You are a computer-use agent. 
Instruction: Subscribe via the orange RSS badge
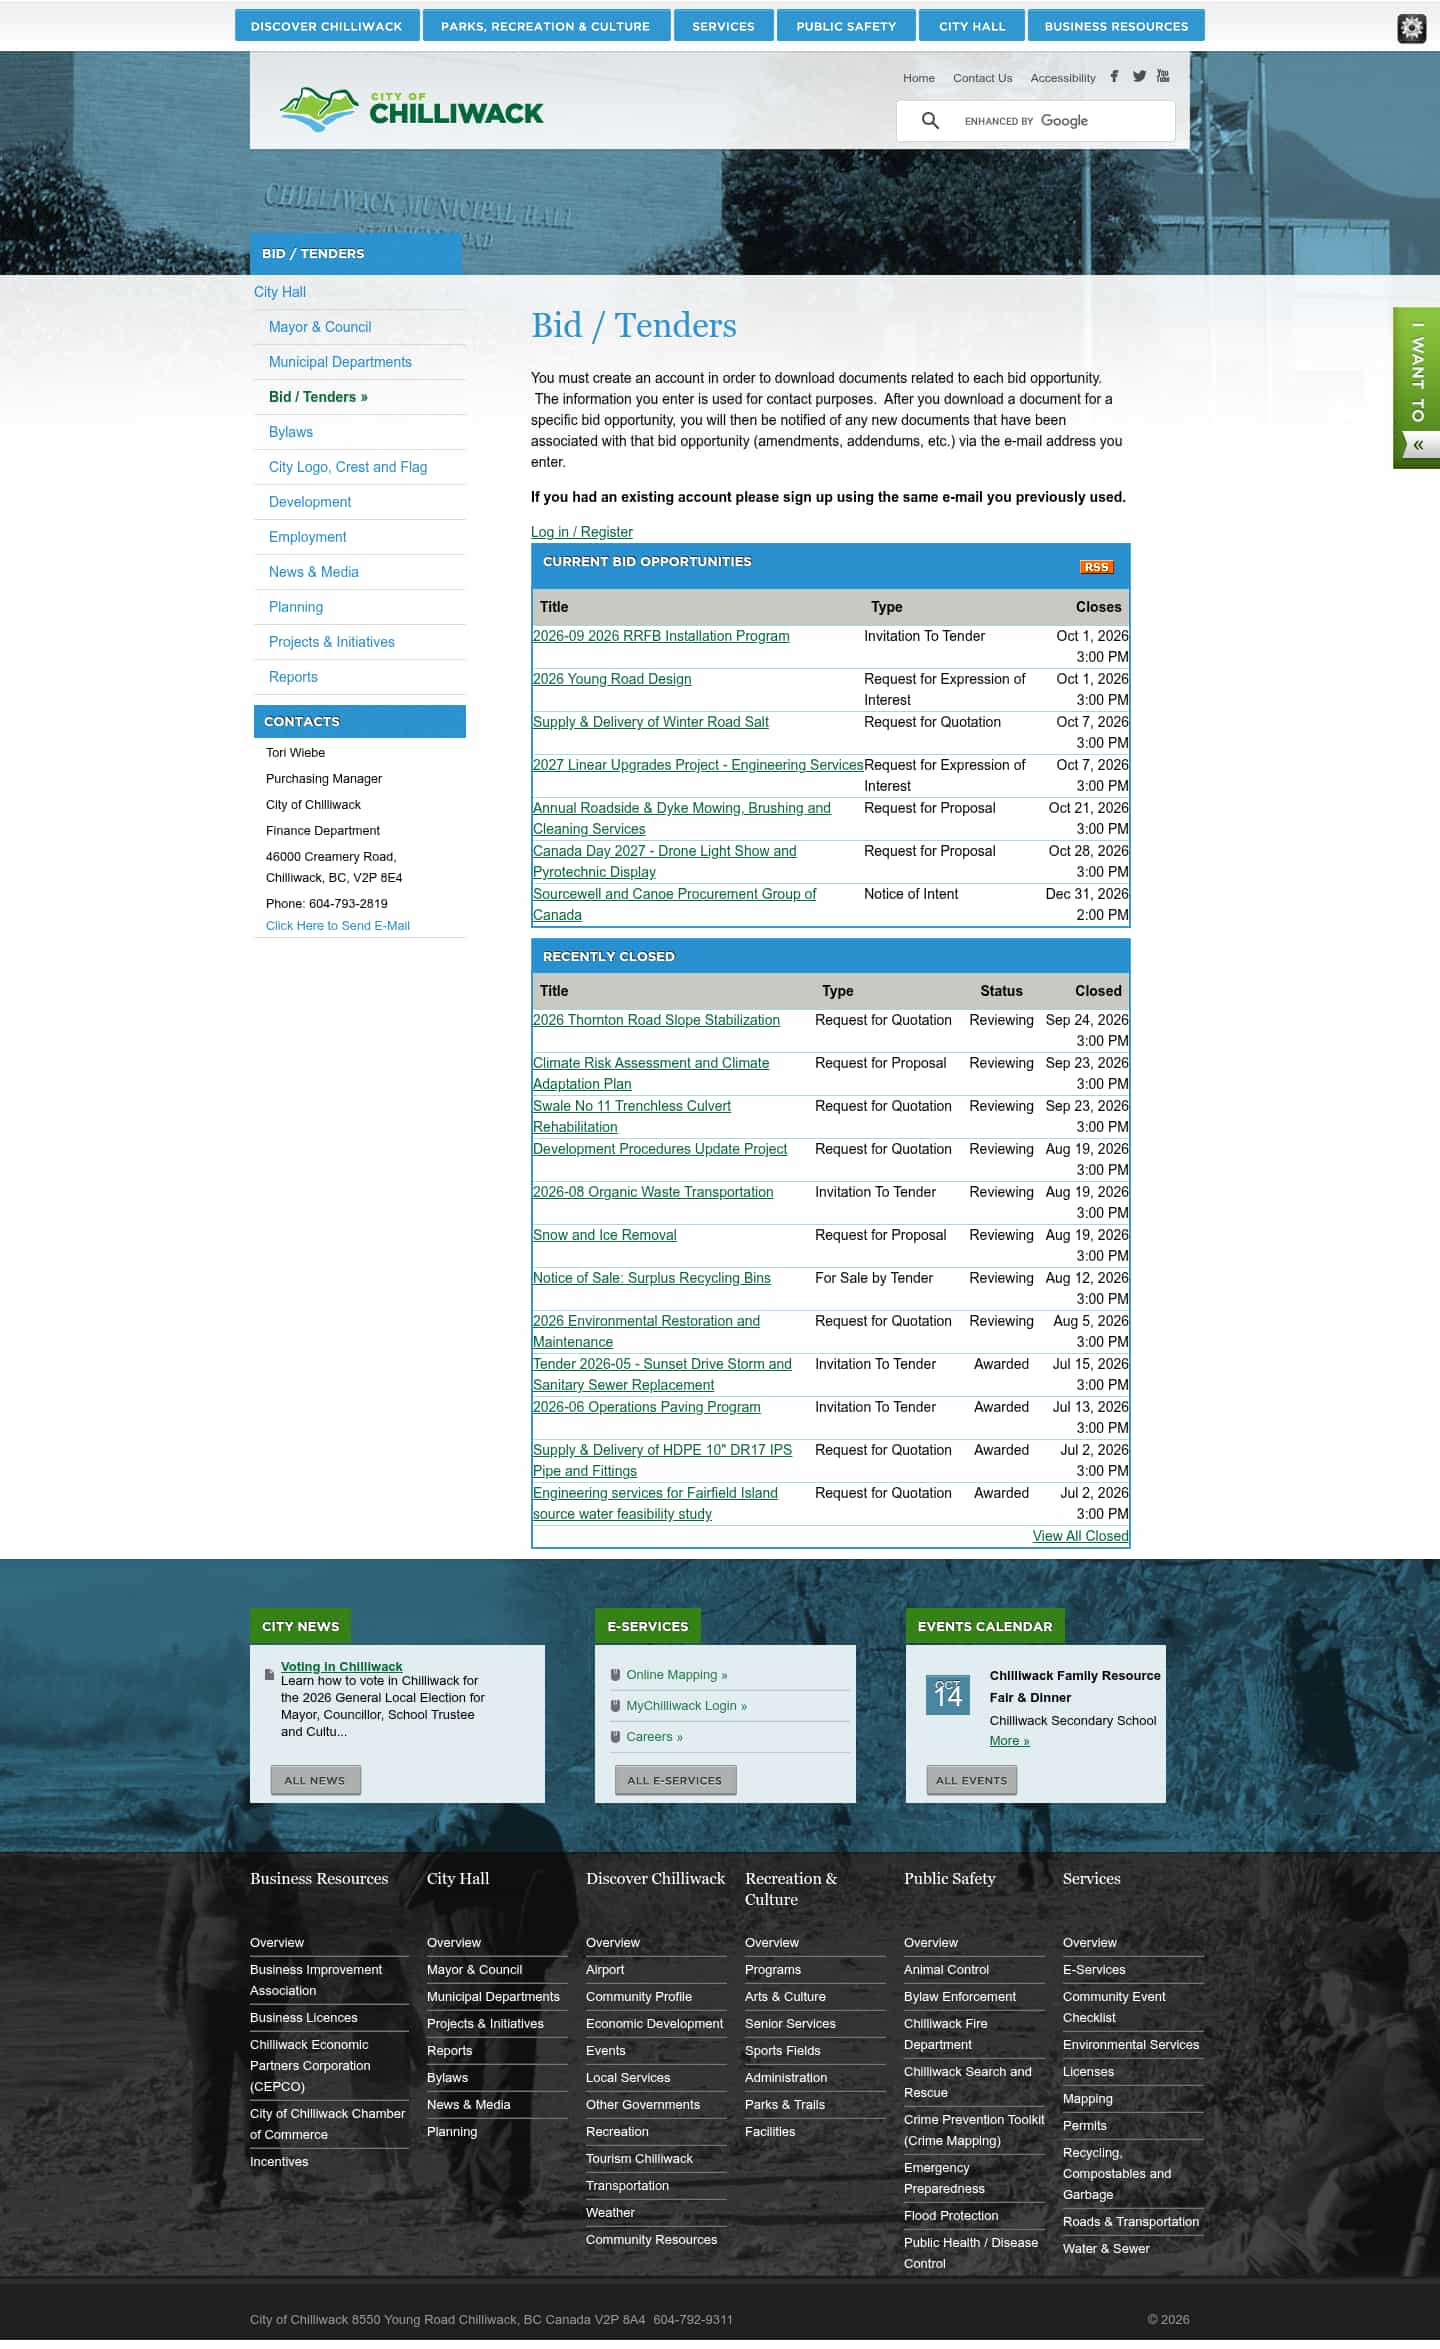click(x=1096, y=567)
